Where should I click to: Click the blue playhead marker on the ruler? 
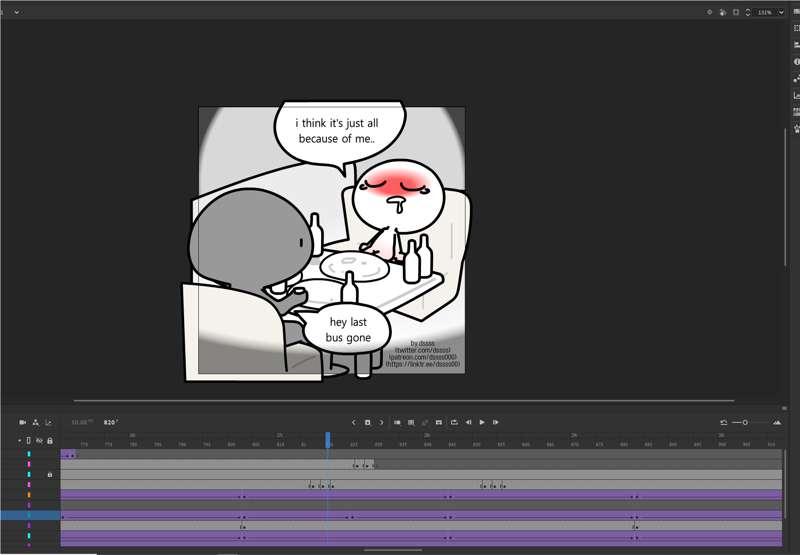coord(328,440)
